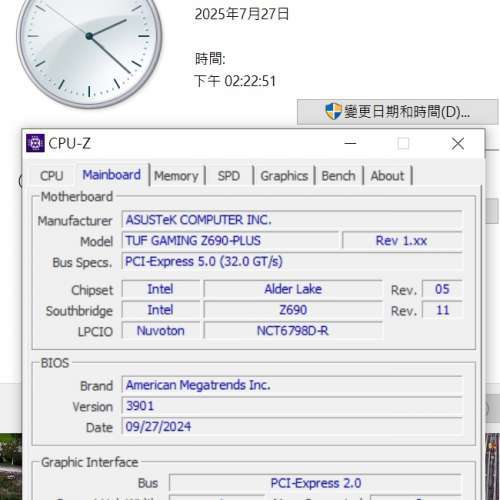Go to the Graphics tab
Image resolution: width=500 pixels, height=500 pixels.
(x=284, y=176)
